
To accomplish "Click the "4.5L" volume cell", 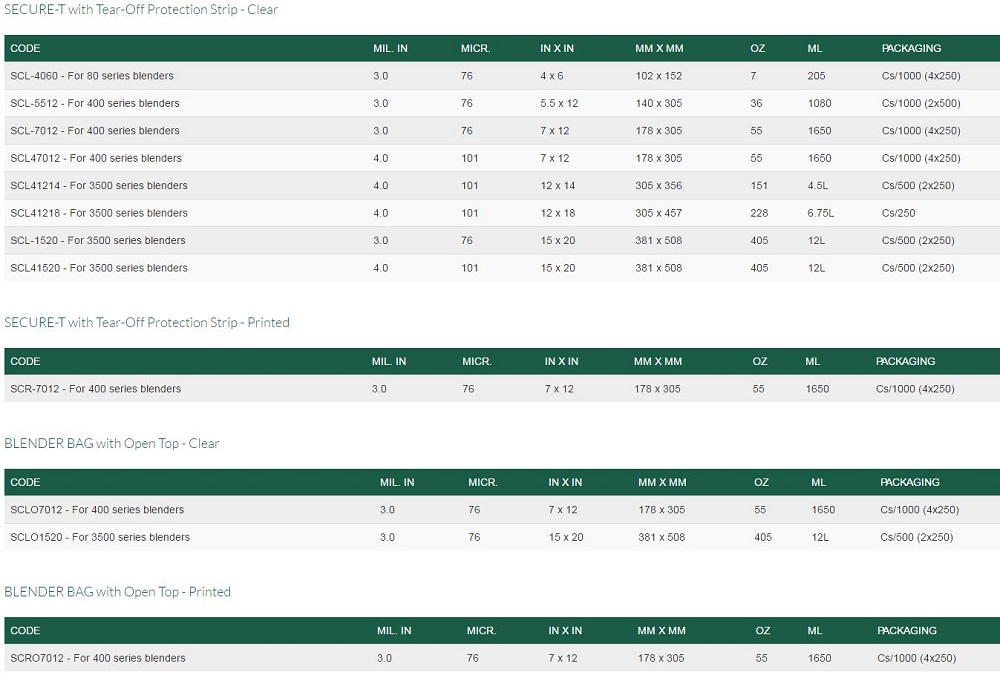I will coord(818,186).
